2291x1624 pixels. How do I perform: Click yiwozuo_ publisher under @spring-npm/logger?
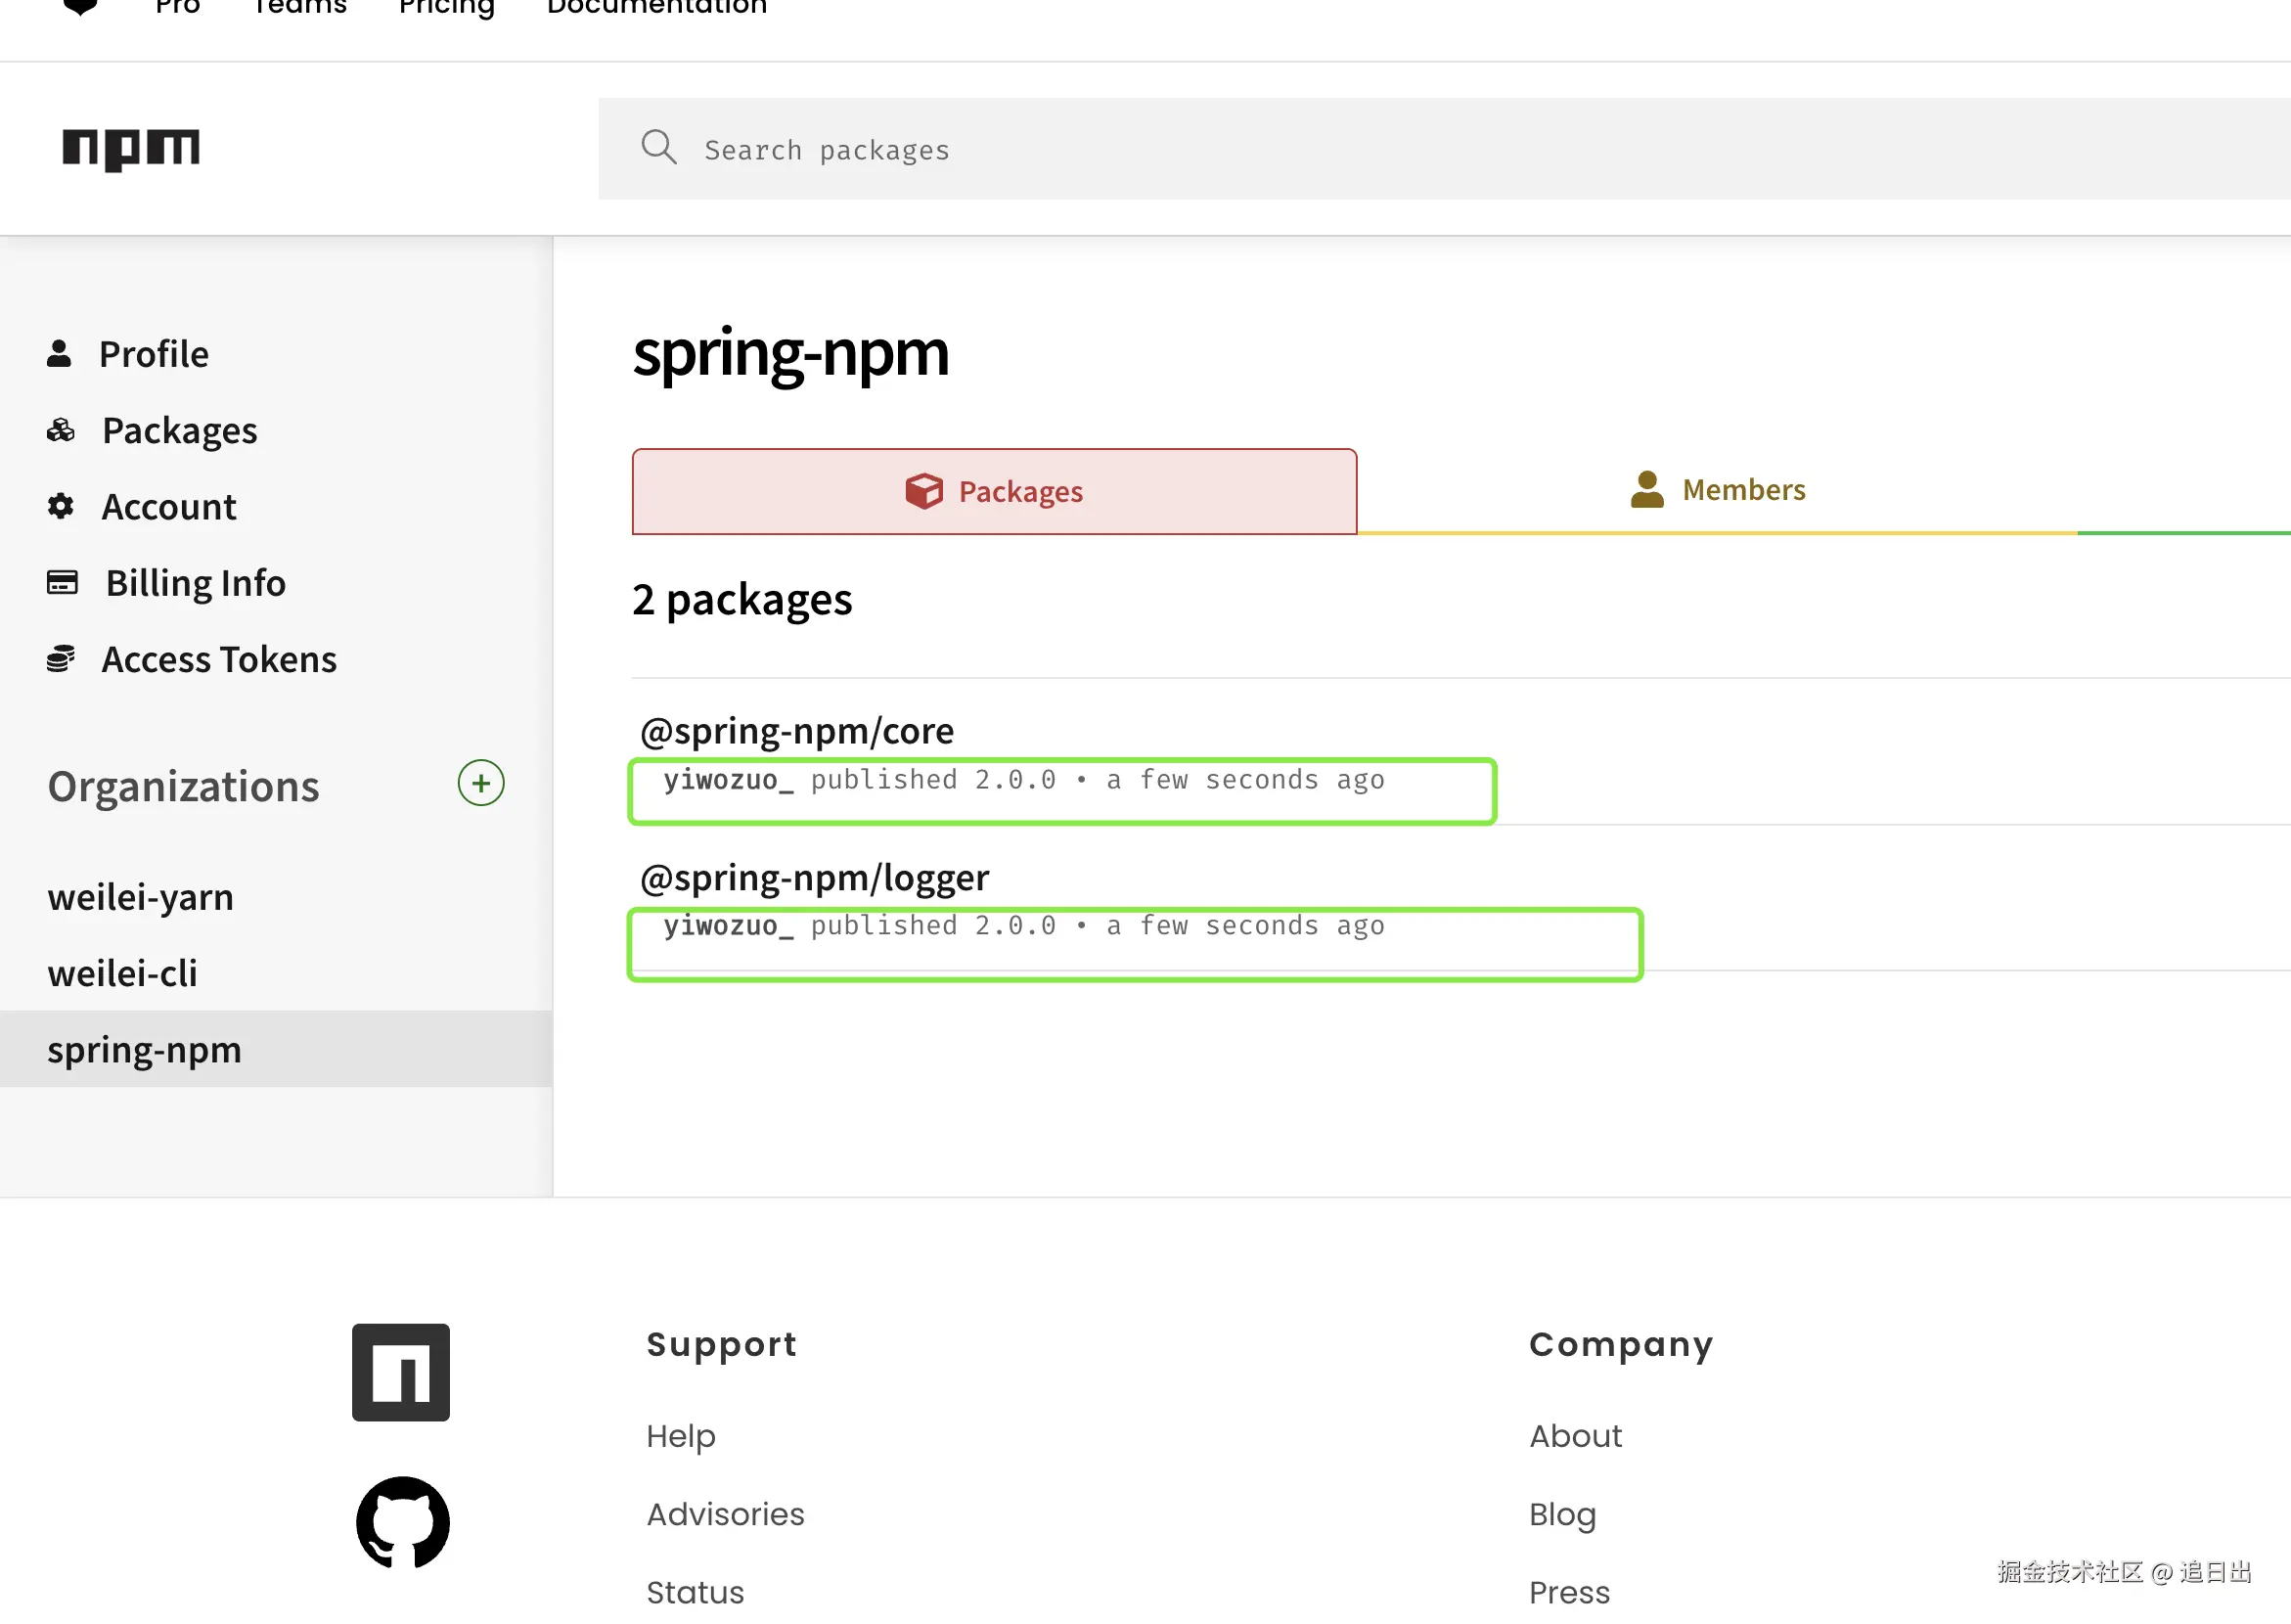click(729, 926)
